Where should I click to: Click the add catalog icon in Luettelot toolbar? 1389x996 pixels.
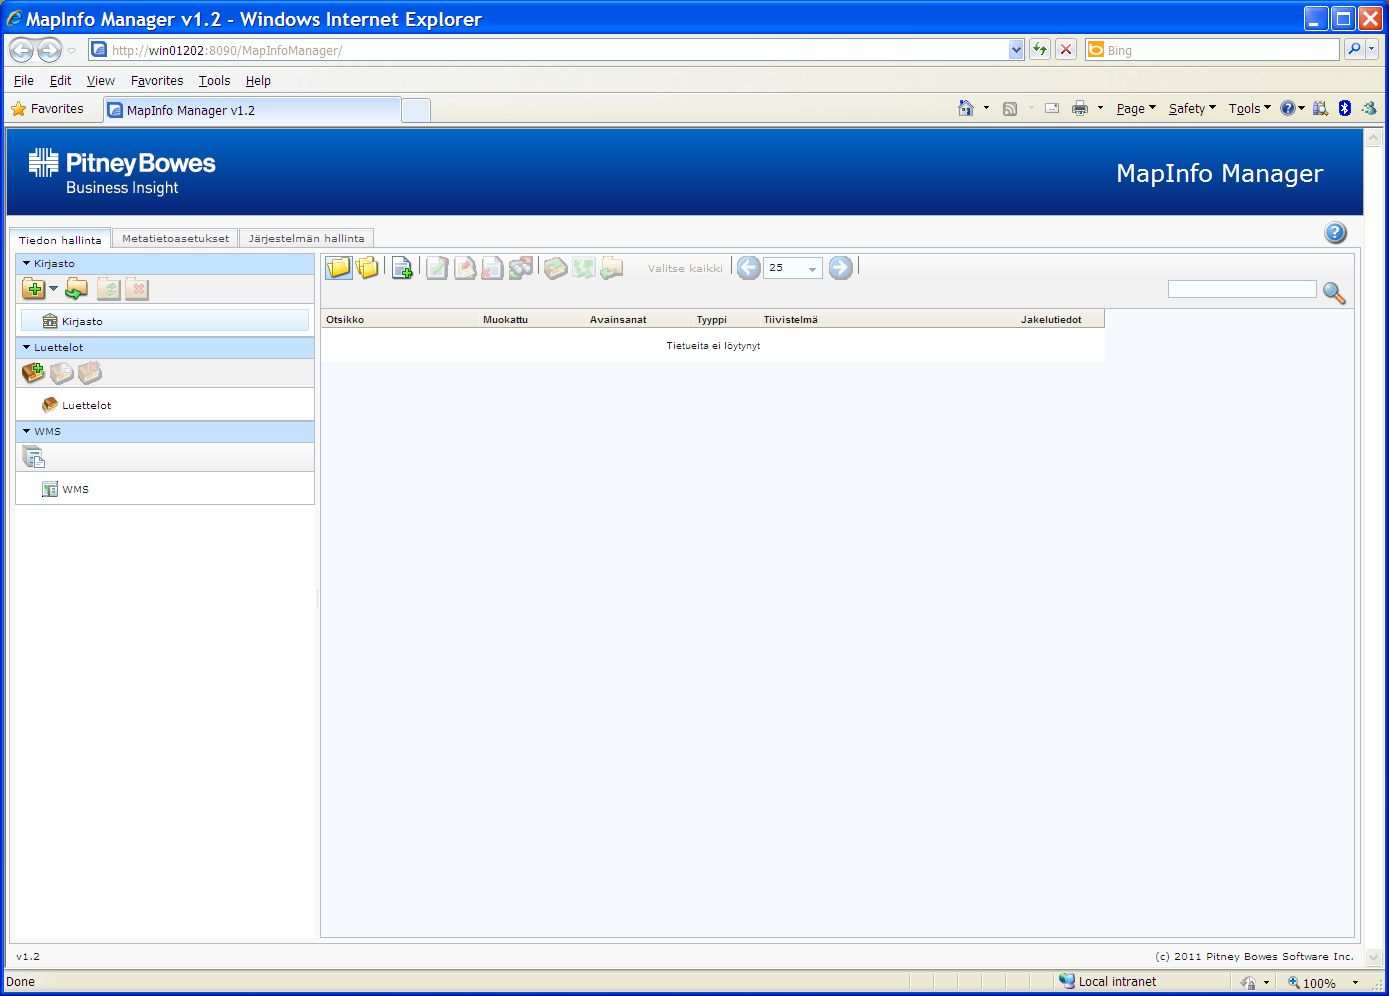click(x=34, y=373)
